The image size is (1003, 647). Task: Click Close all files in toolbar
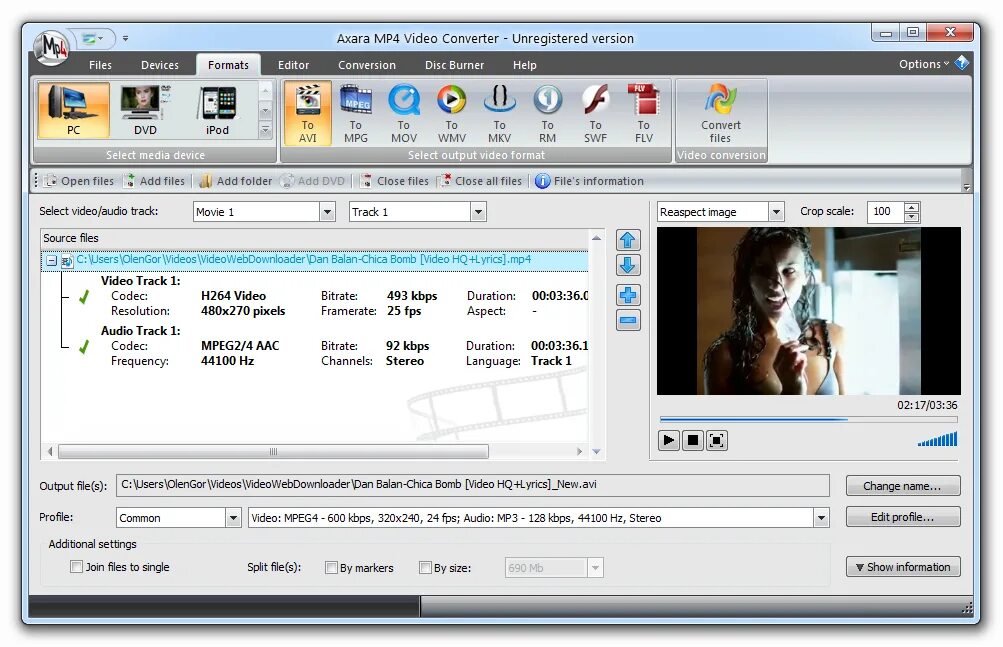[x=480, y=181]
